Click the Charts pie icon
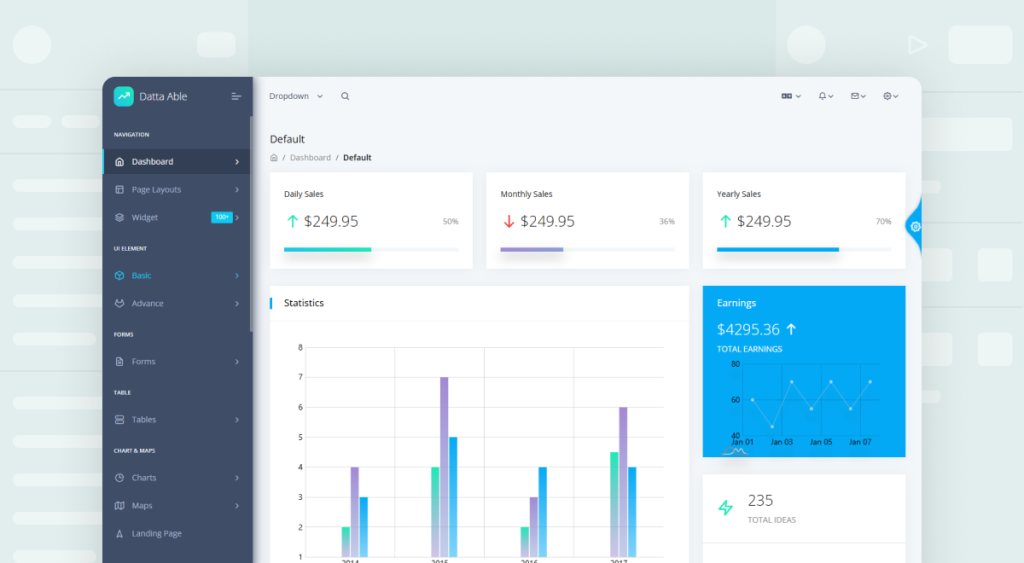The height and width of the screenshot is (563, 1024). tap(120, 477)
